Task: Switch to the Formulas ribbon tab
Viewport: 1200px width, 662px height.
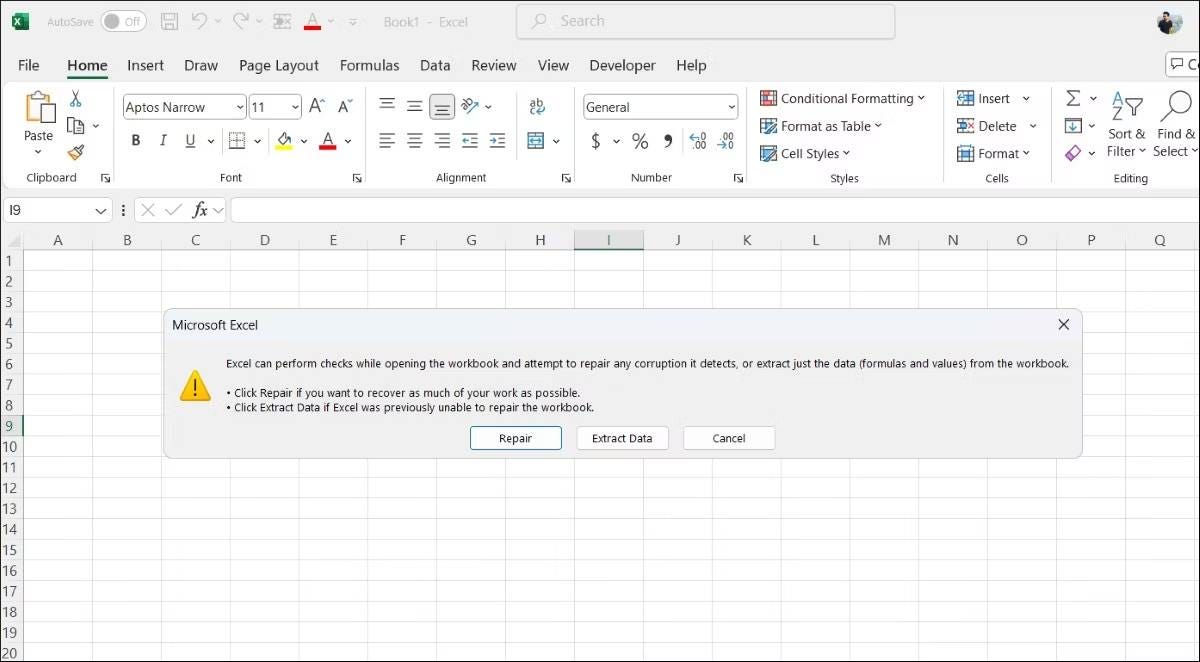Action: click(369, 65)
